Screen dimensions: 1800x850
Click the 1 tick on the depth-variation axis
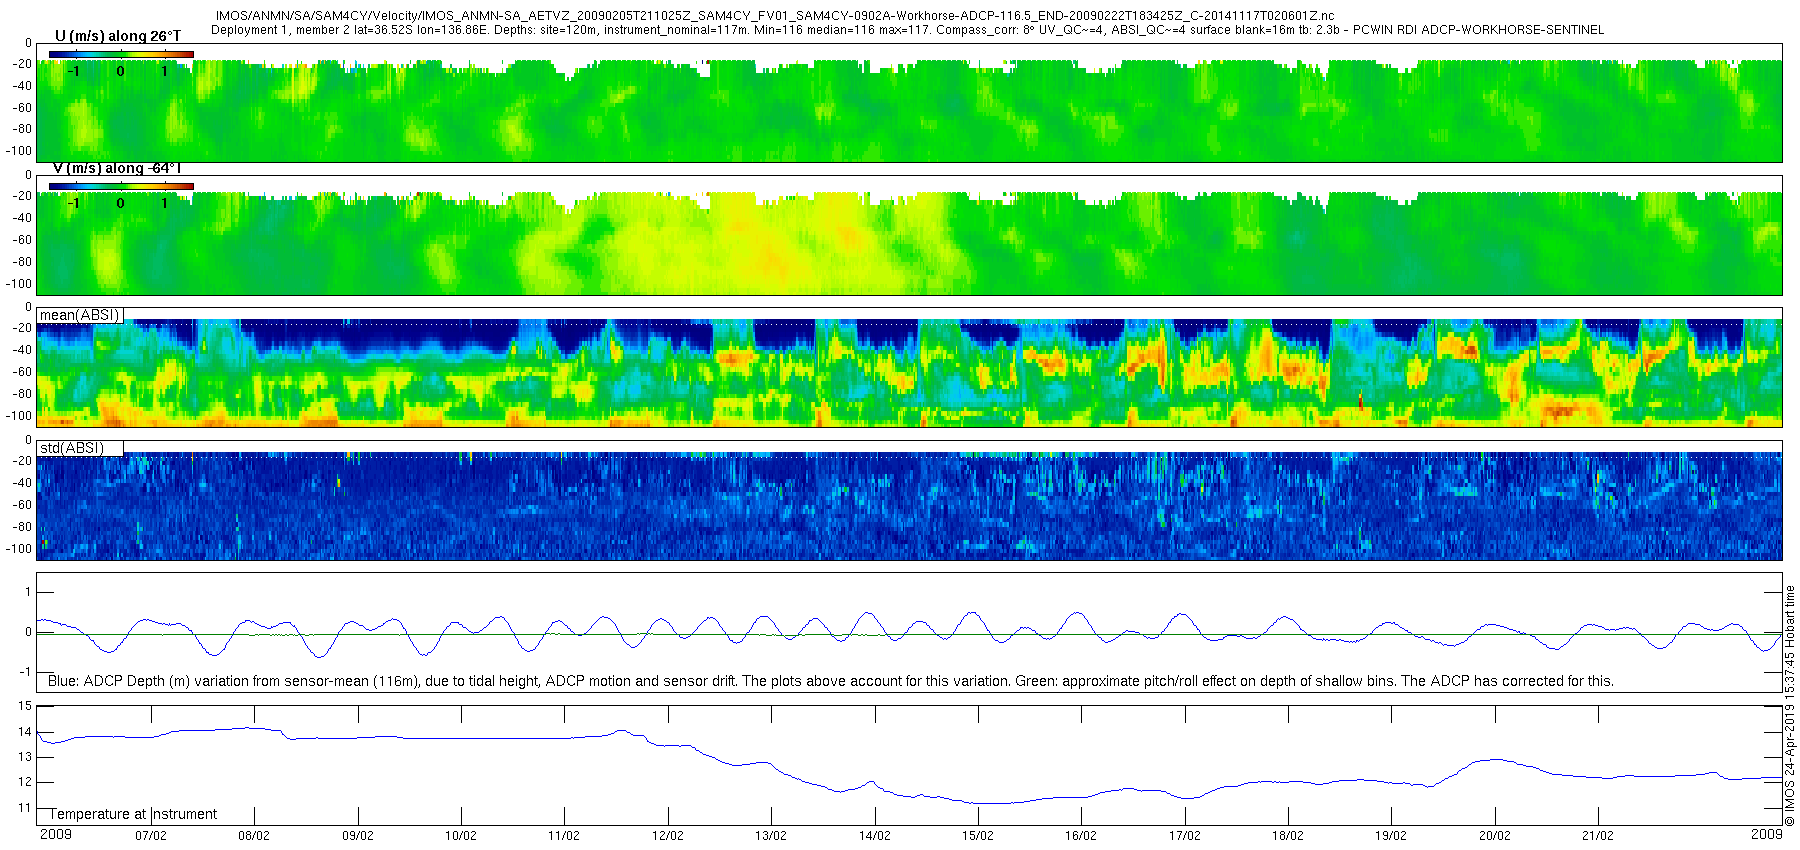[28, 592]
